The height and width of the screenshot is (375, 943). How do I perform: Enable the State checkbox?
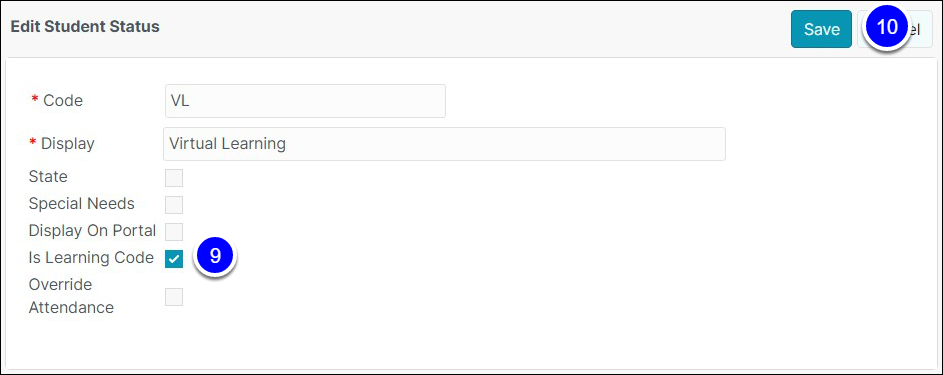point(174,178)
